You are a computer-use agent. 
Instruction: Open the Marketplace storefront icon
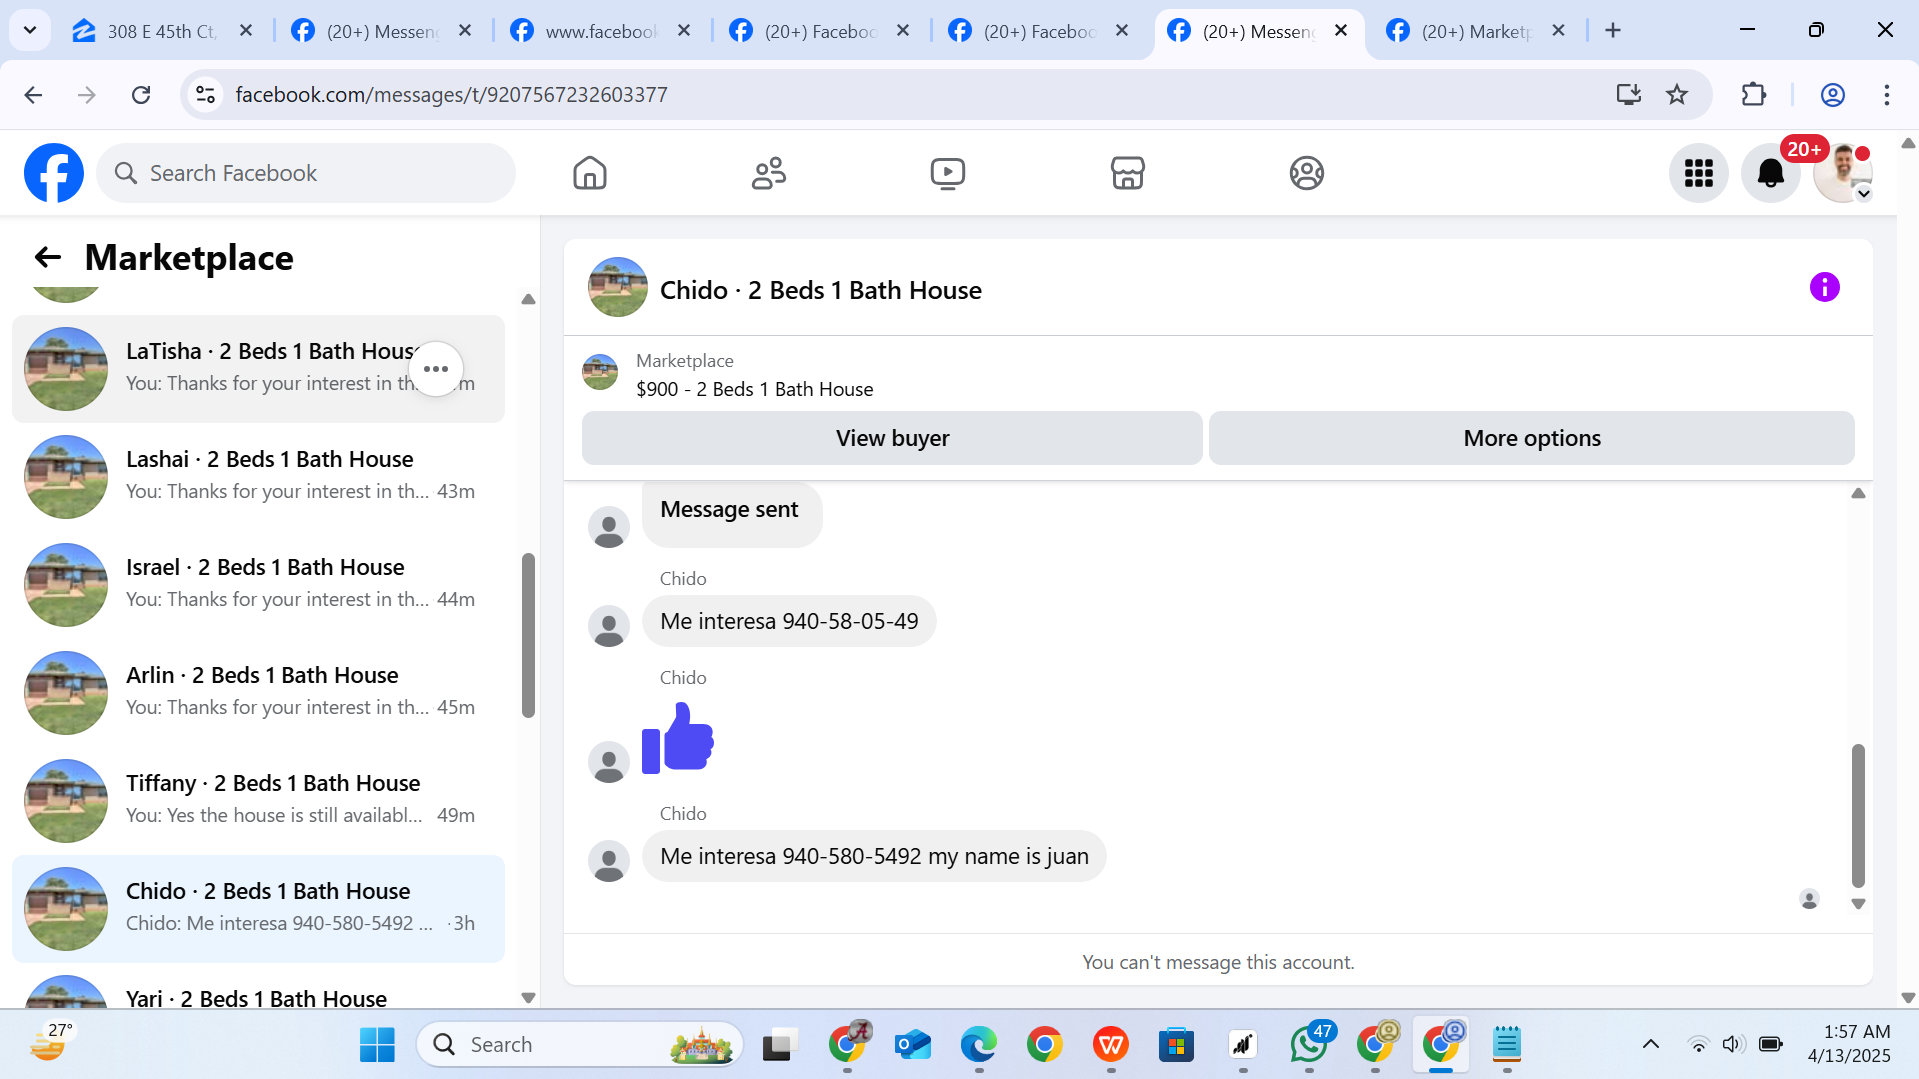tap(1127, 173)
